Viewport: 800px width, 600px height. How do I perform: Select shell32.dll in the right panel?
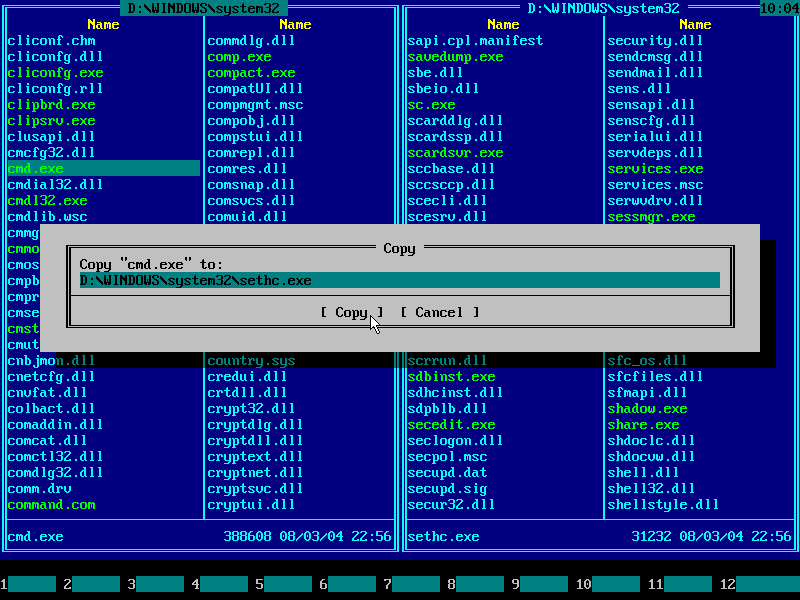coord(643,488)
